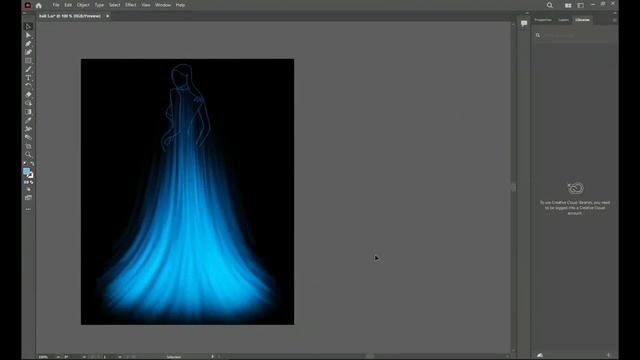Open the Arrange Documents icon
The width and height of the screenshot is (640, 360).
point(568,5)
